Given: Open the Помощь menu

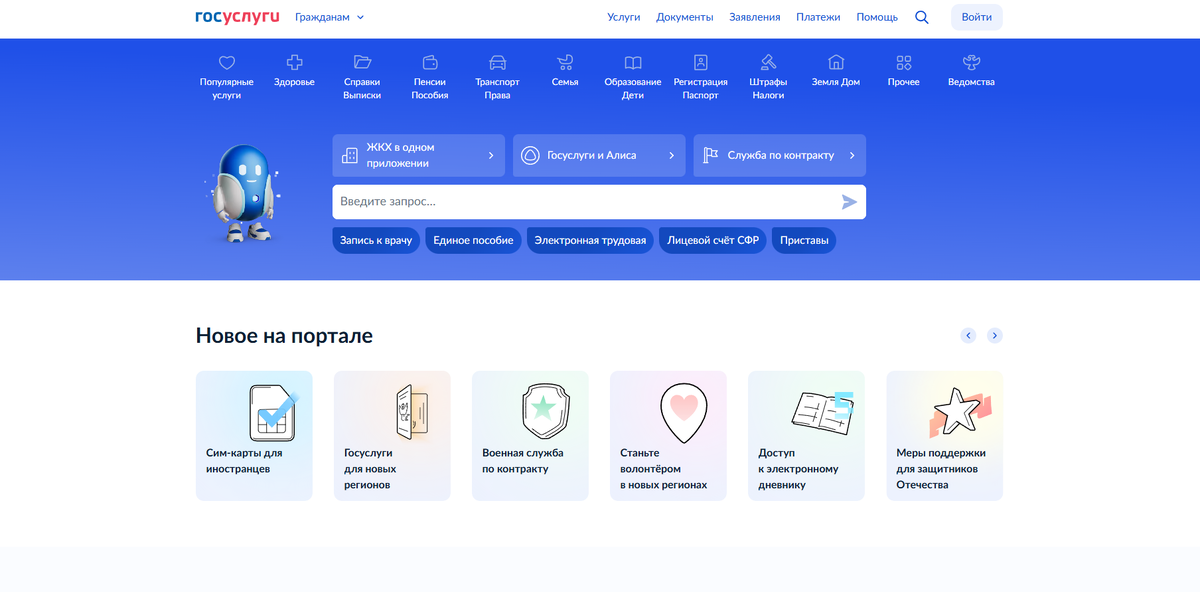Looking at the screenshot, I should point(877,17).
